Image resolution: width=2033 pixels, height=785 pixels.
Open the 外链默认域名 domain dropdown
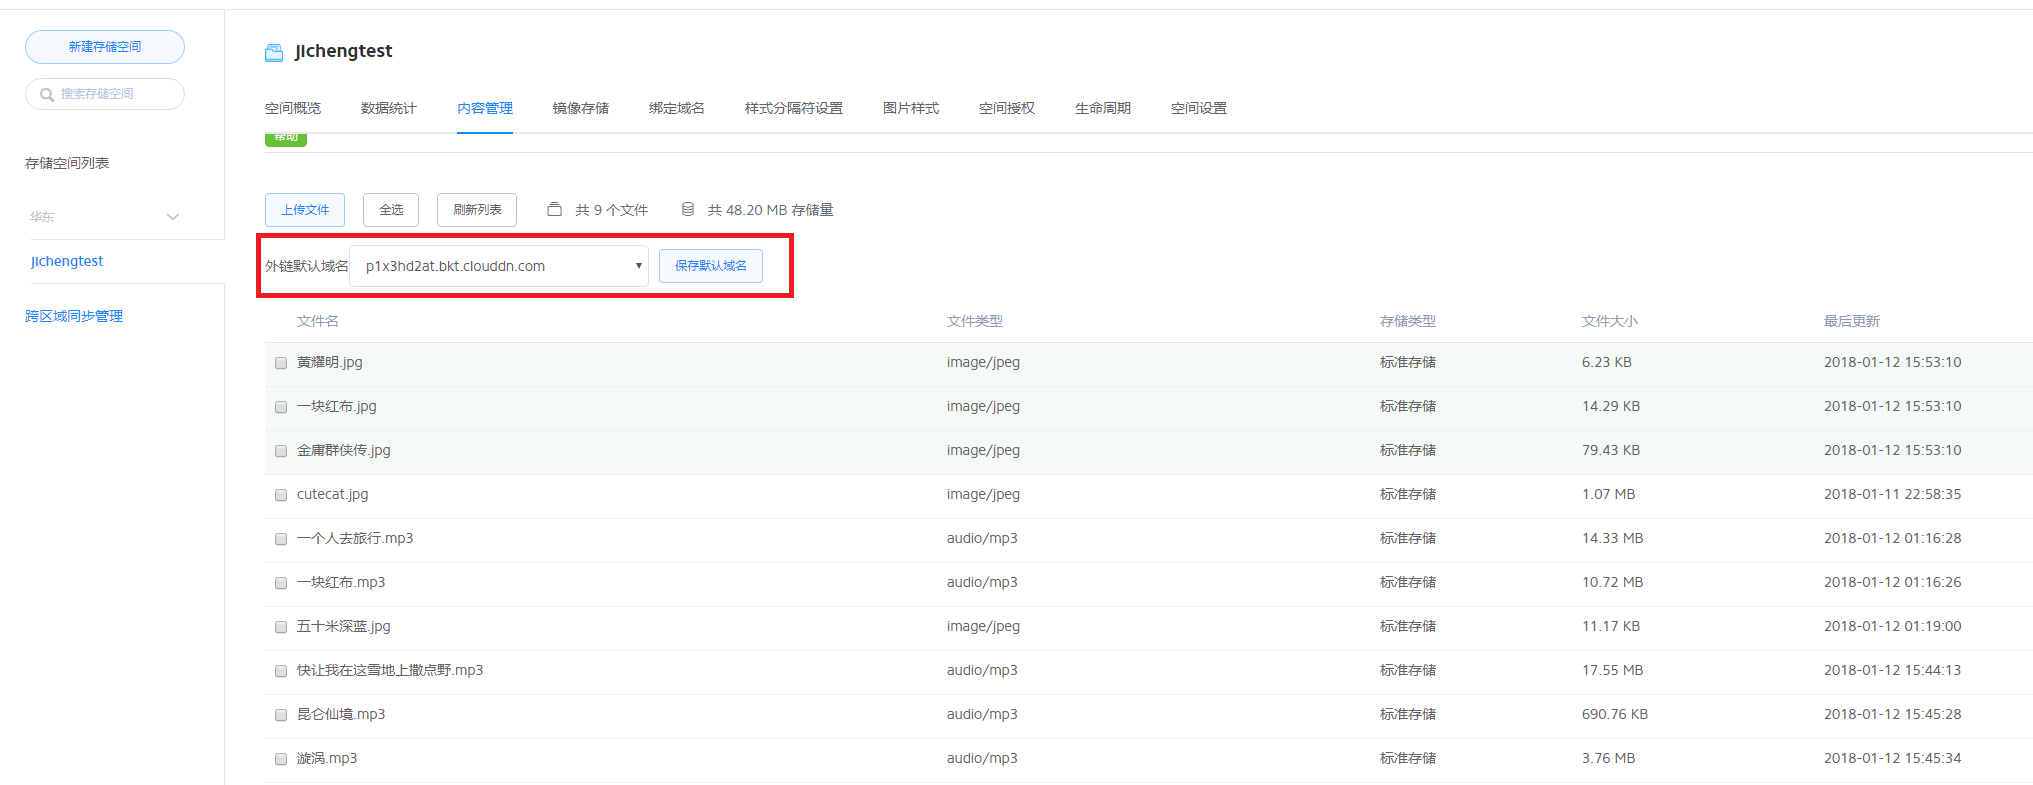click(x=499, y=266)
